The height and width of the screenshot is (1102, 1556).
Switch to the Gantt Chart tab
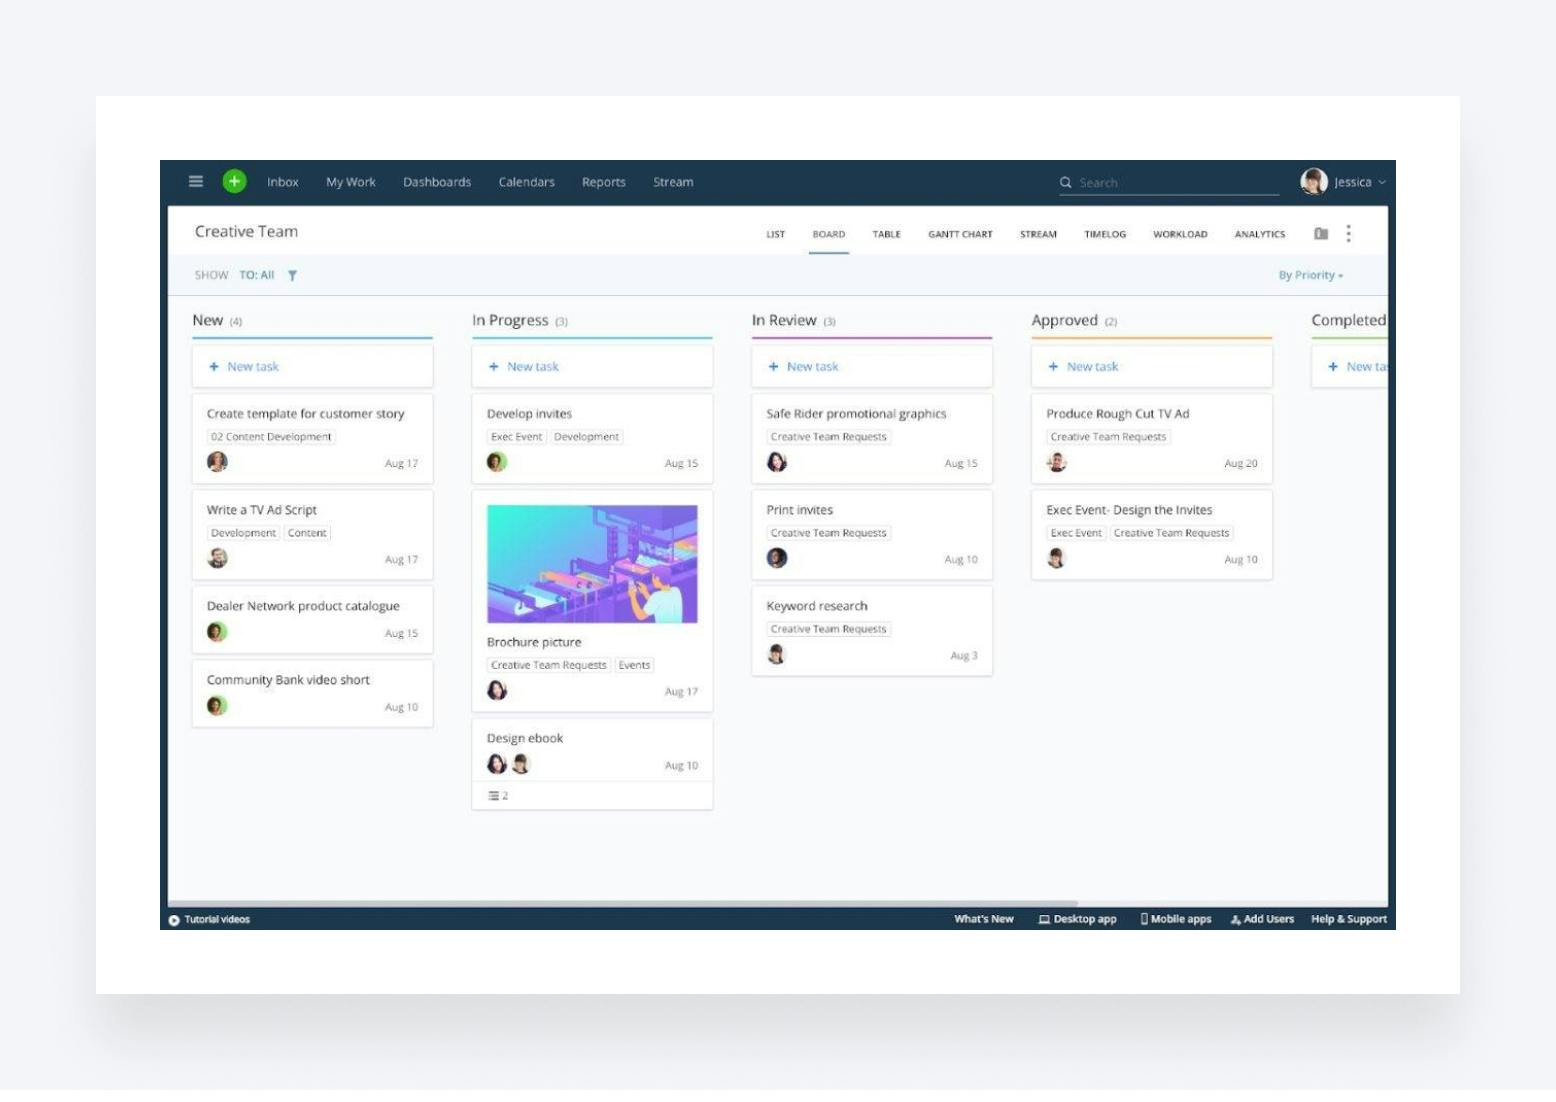coord(959,234)
